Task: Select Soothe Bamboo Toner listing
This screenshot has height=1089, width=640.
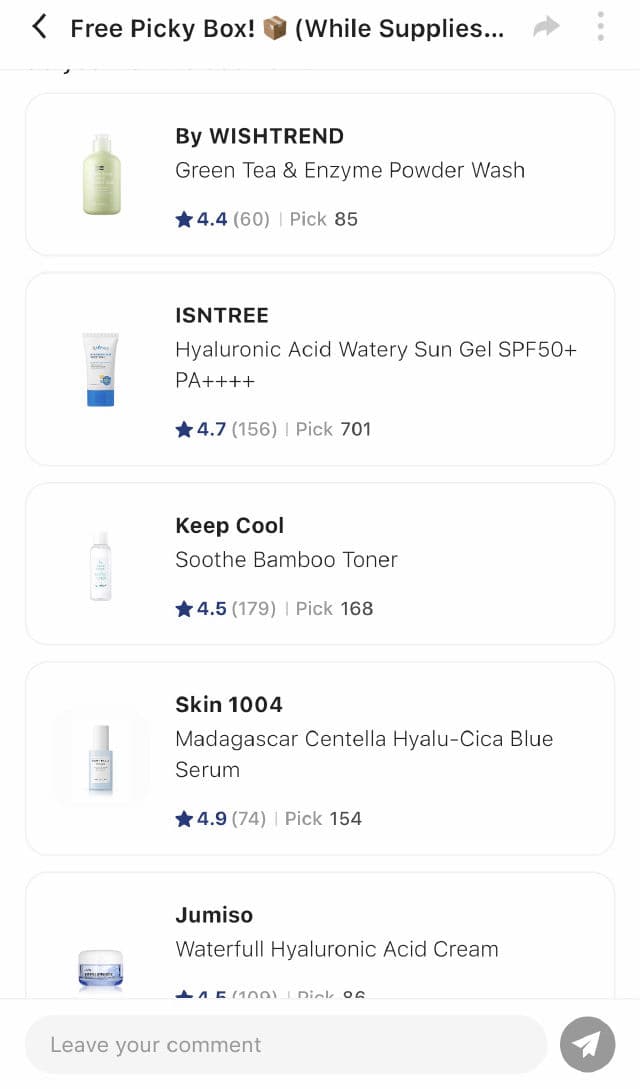Action: tap(286, 560)
